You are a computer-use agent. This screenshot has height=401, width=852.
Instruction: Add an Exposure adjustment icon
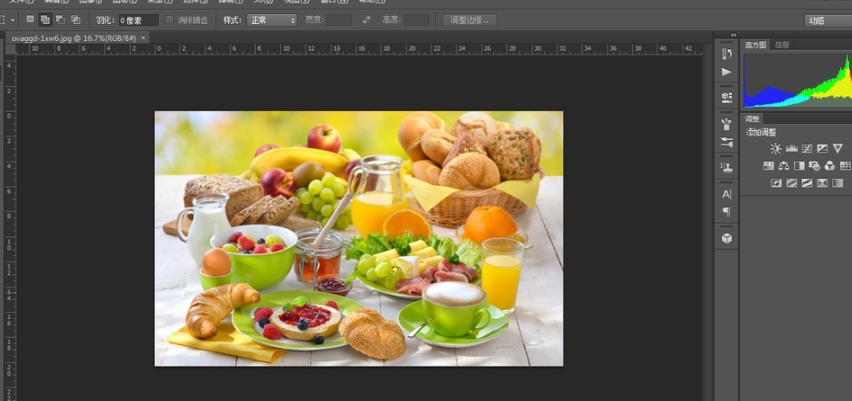[x=822, y=148]
